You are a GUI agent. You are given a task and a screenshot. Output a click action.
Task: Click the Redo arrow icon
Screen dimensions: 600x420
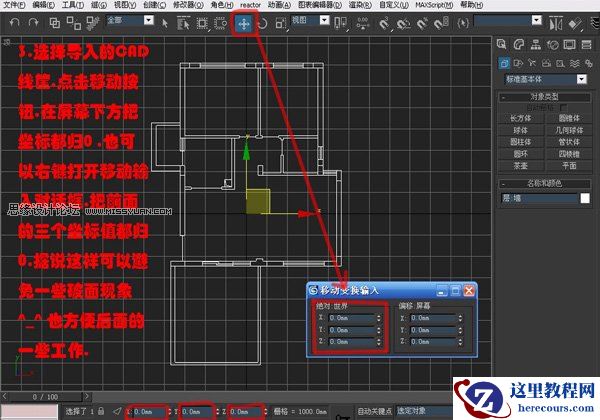[34, 23]
